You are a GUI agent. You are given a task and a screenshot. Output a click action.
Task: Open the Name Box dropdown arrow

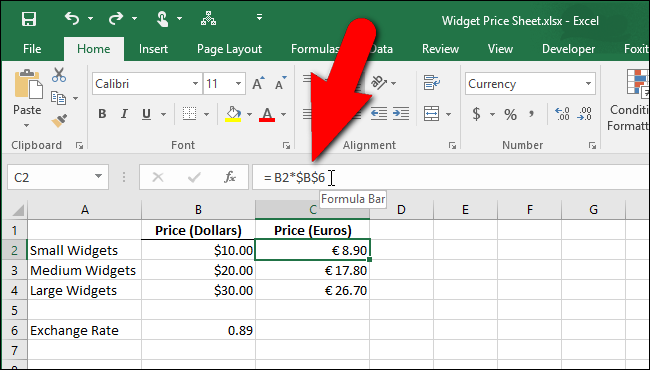pyautogui.click(x=98, y=177)
